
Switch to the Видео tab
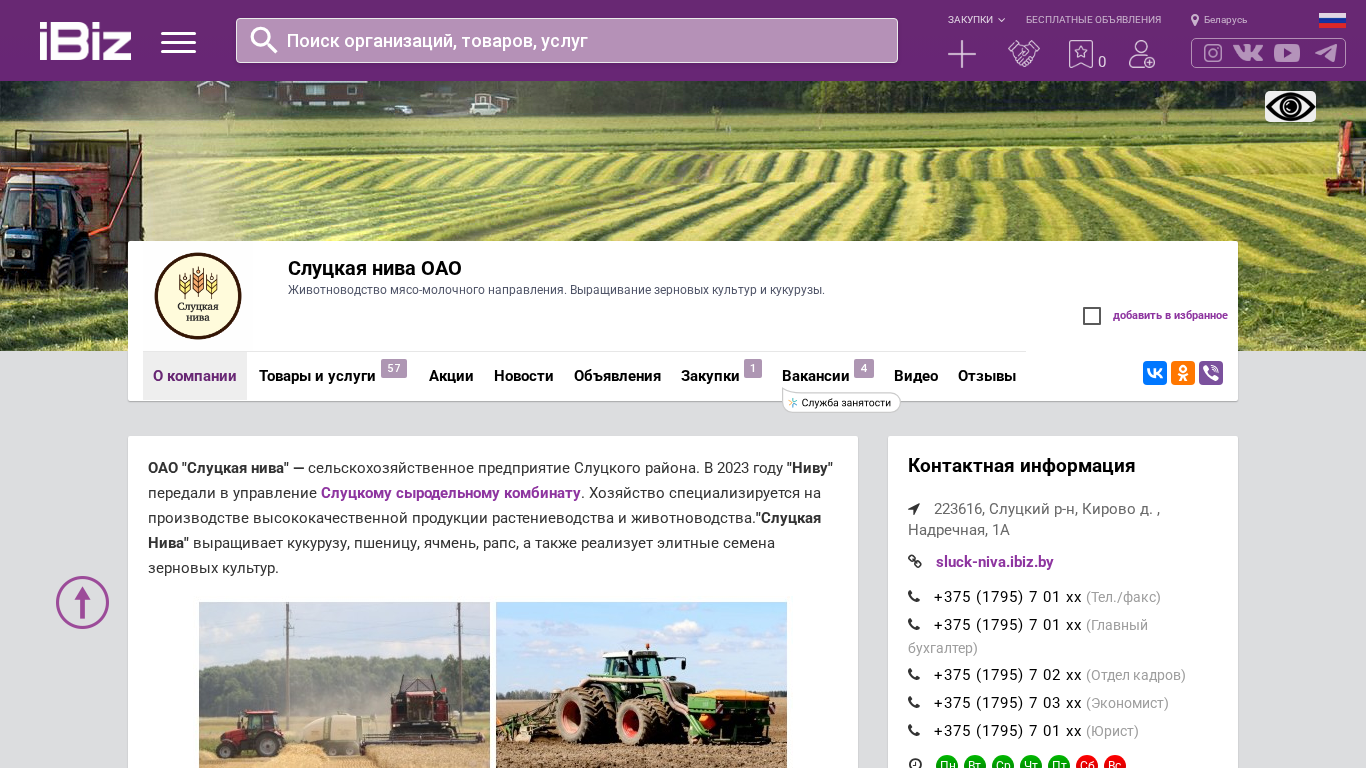[x=916, y=376]
